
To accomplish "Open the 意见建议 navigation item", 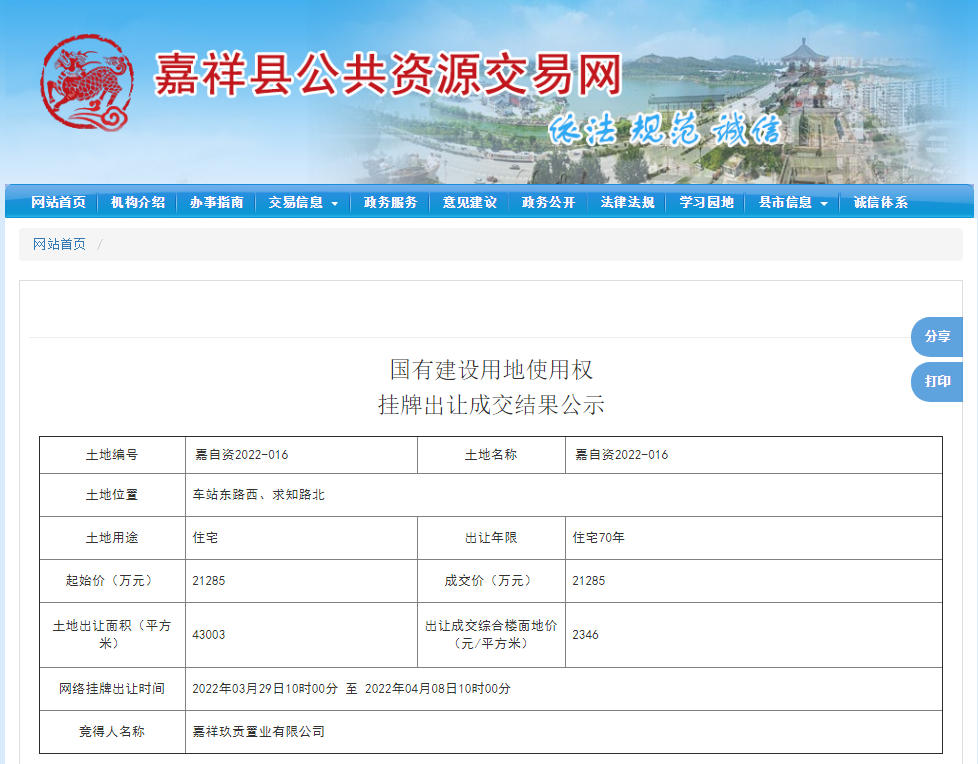I will click(x=471, y=201).
